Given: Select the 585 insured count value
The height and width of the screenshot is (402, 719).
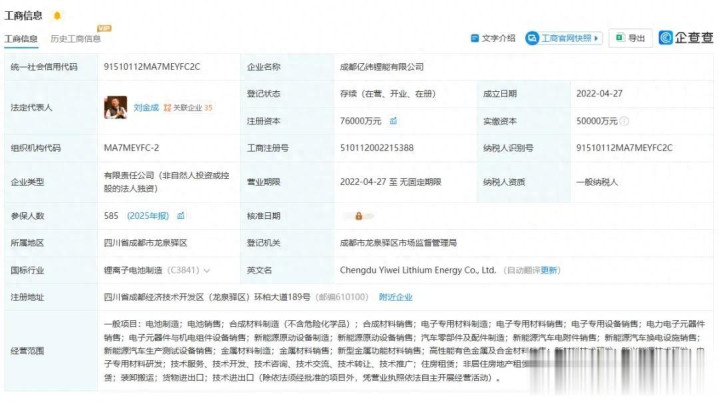Looking at the screenshot, I should (x=111, y=216).
